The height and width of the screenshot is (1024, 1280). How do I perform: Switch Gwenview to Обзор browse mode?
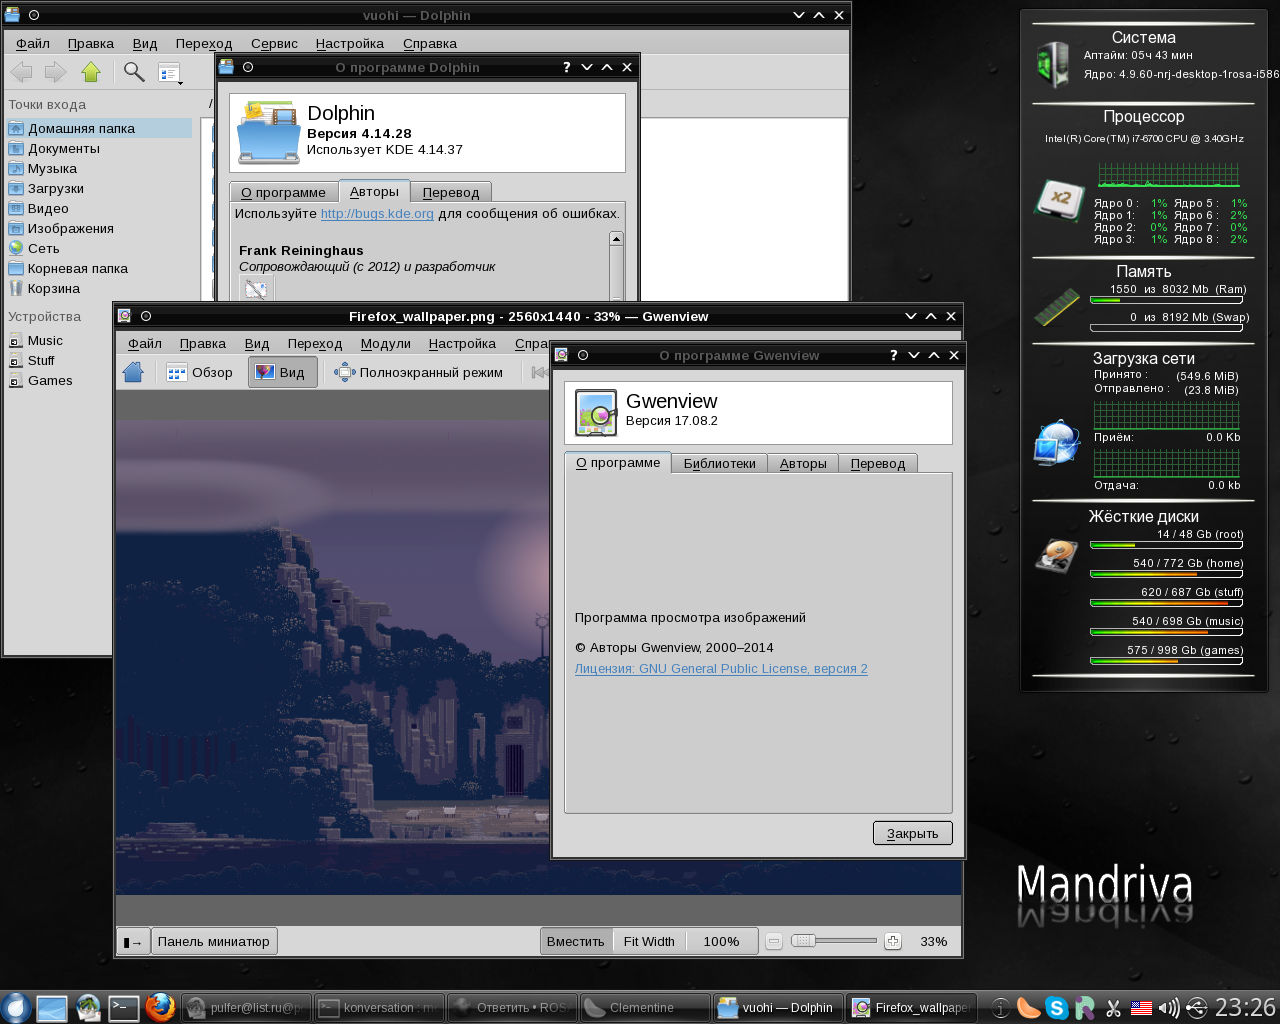(x=200, y=372)
